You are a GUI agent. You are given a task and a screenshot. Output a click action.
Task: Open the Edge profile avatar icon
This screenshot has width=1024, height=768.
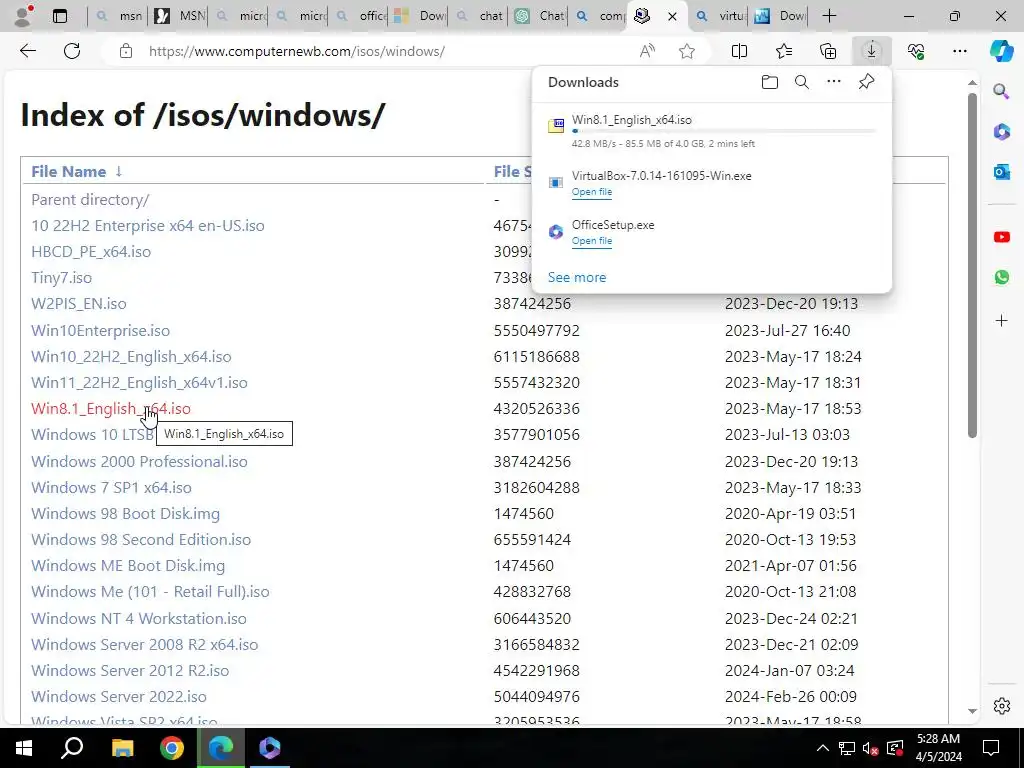[24, 16]
